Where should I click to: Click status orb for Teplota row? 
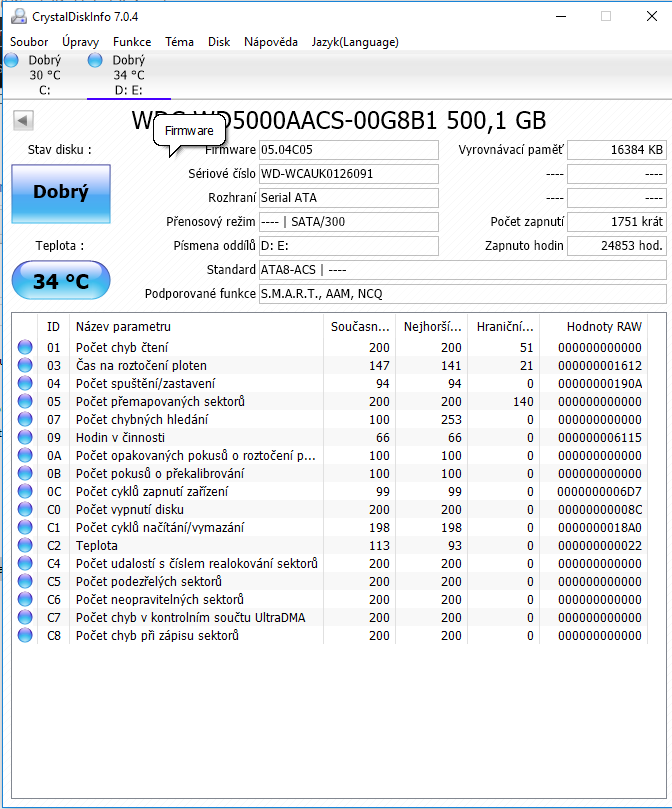[25, 546]
